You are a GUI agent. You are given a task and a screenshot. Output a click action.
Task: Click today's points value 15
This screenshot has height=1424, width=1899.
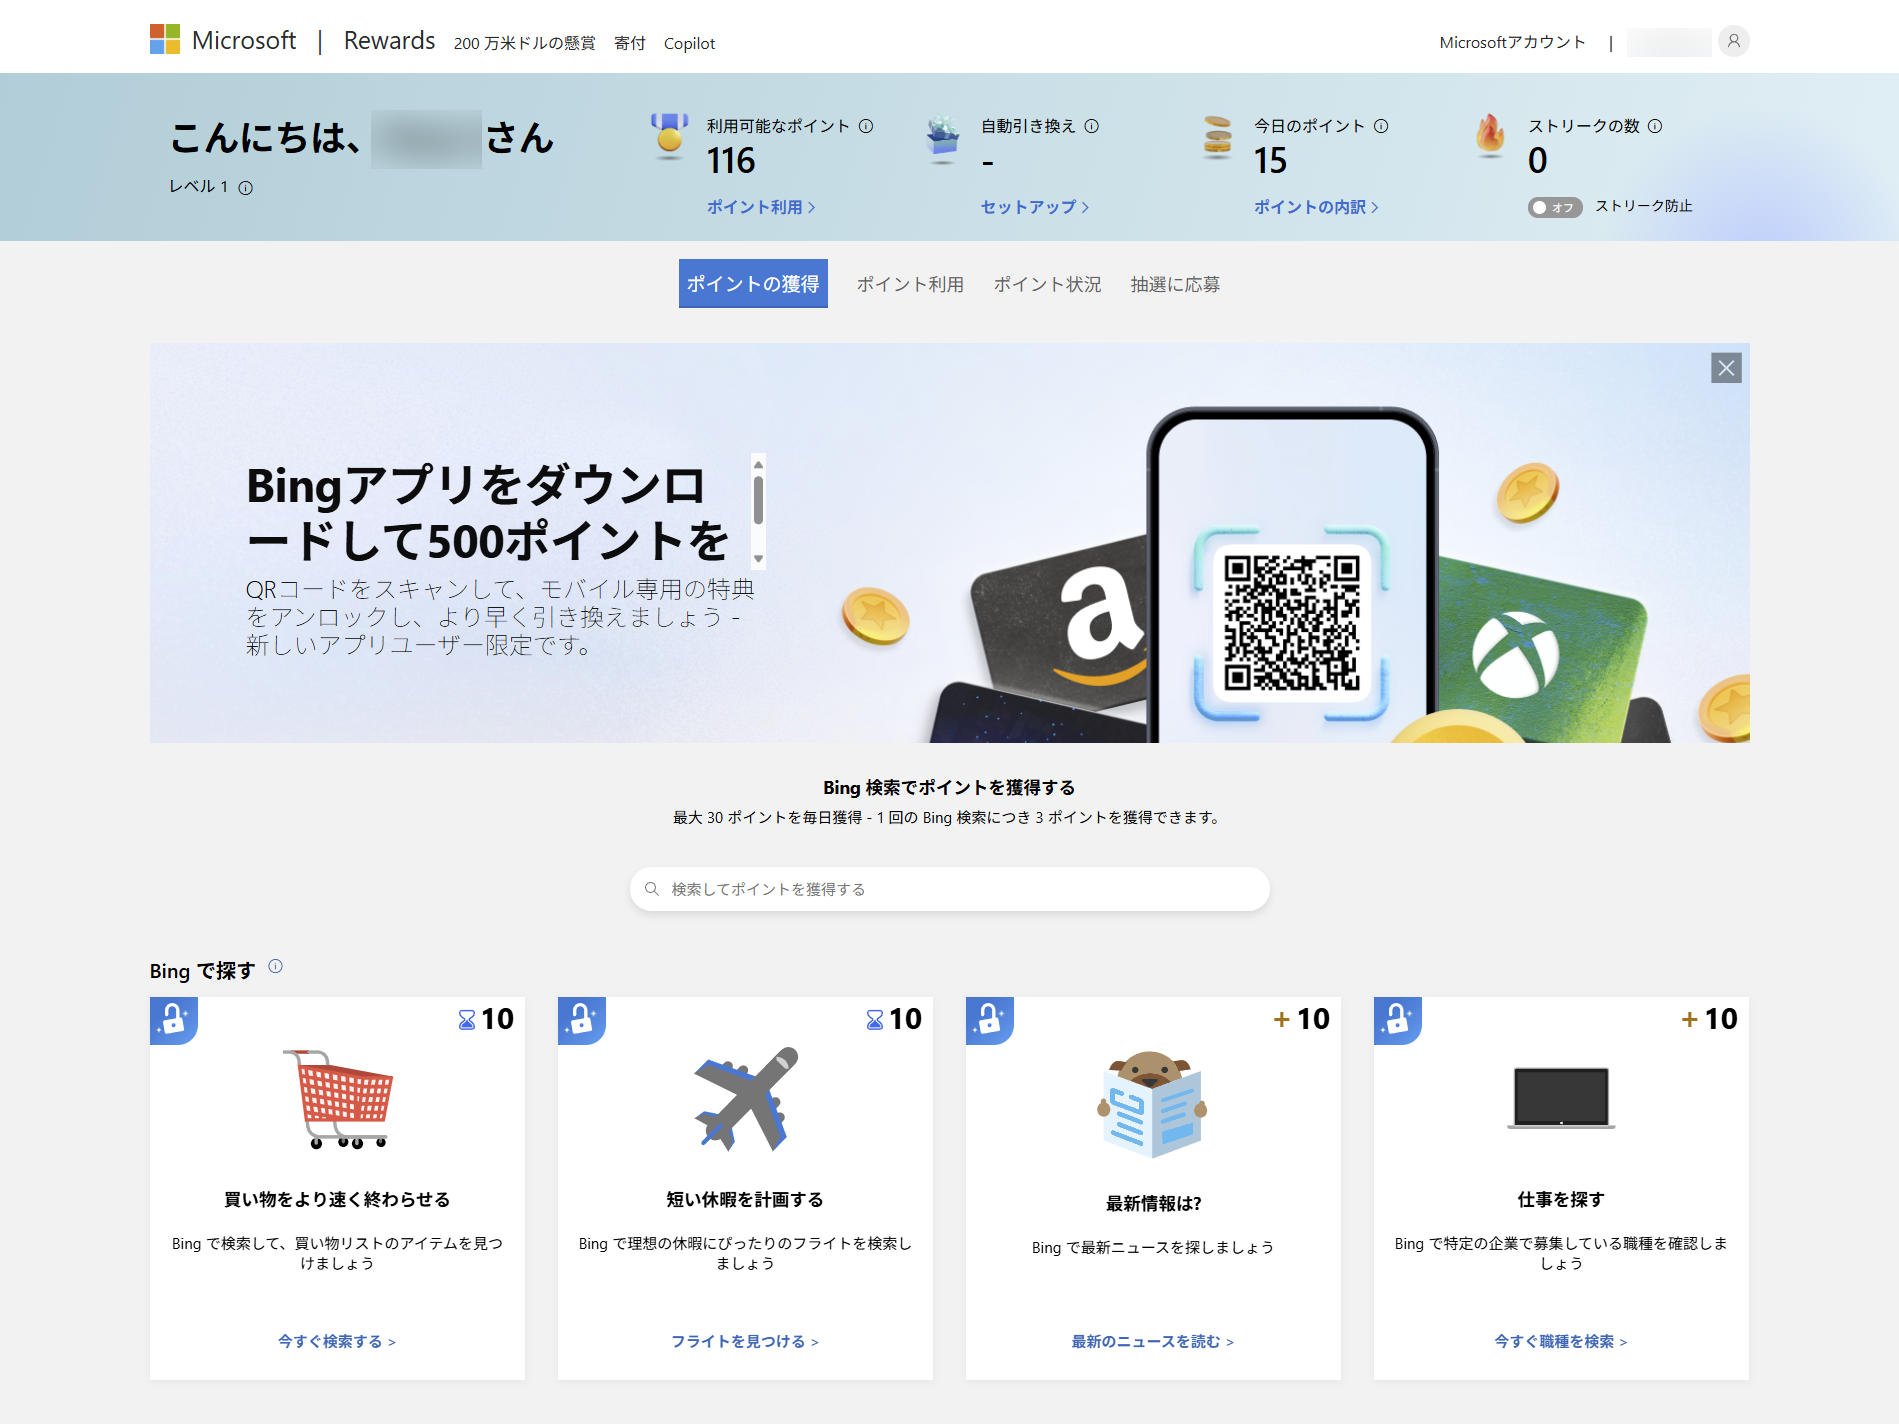pyautogui.click(x=1271, y=161)
